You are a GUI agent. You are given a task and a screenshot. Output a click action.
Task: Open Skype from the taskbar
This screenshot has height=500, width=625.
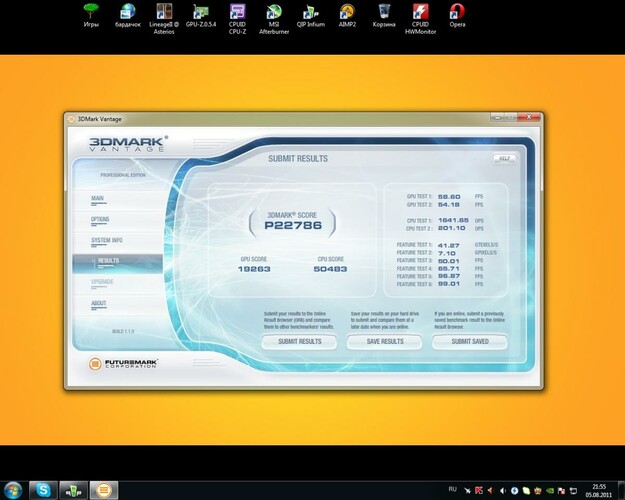click(43, 490)
